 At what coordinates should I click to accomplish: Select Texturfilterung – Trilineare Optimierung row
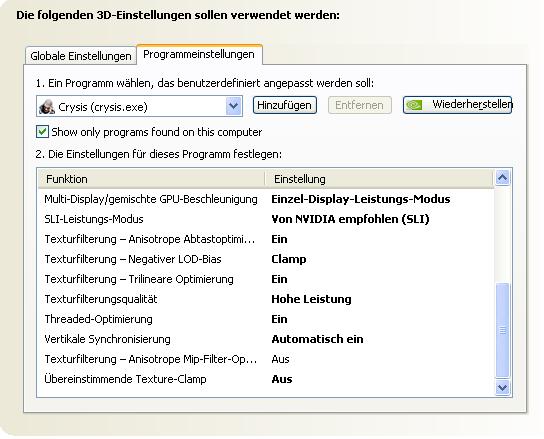pyautogui.click(x=266, y=279)
